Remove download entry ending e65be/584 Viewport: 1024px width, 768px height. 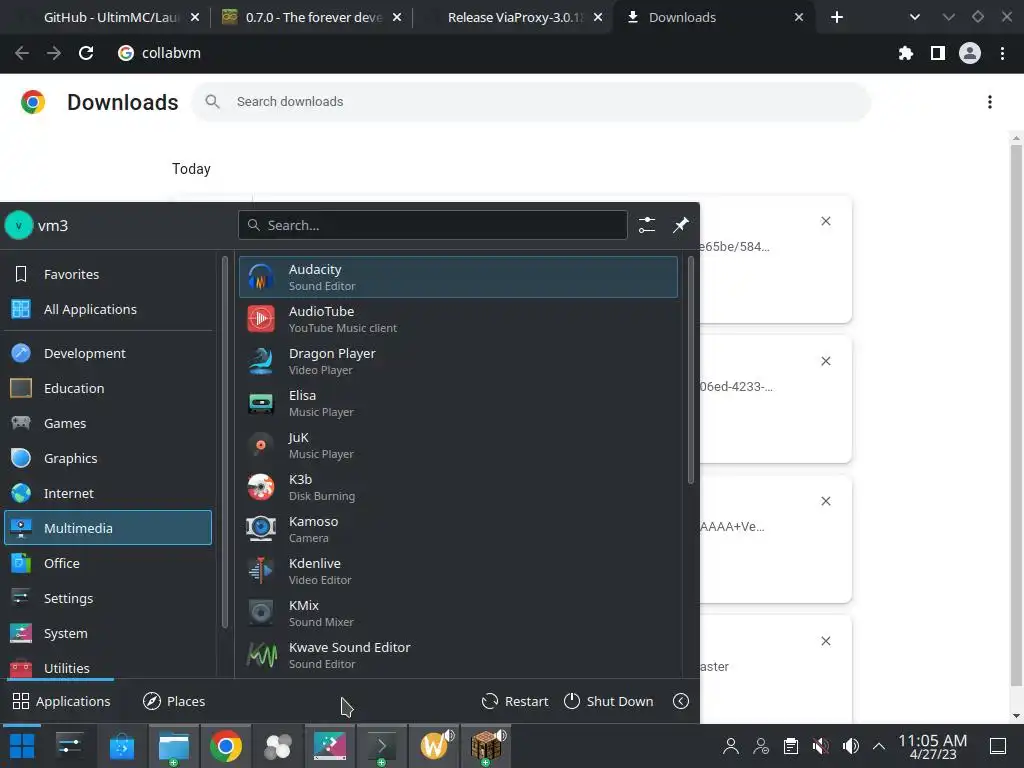coord(825,221)
